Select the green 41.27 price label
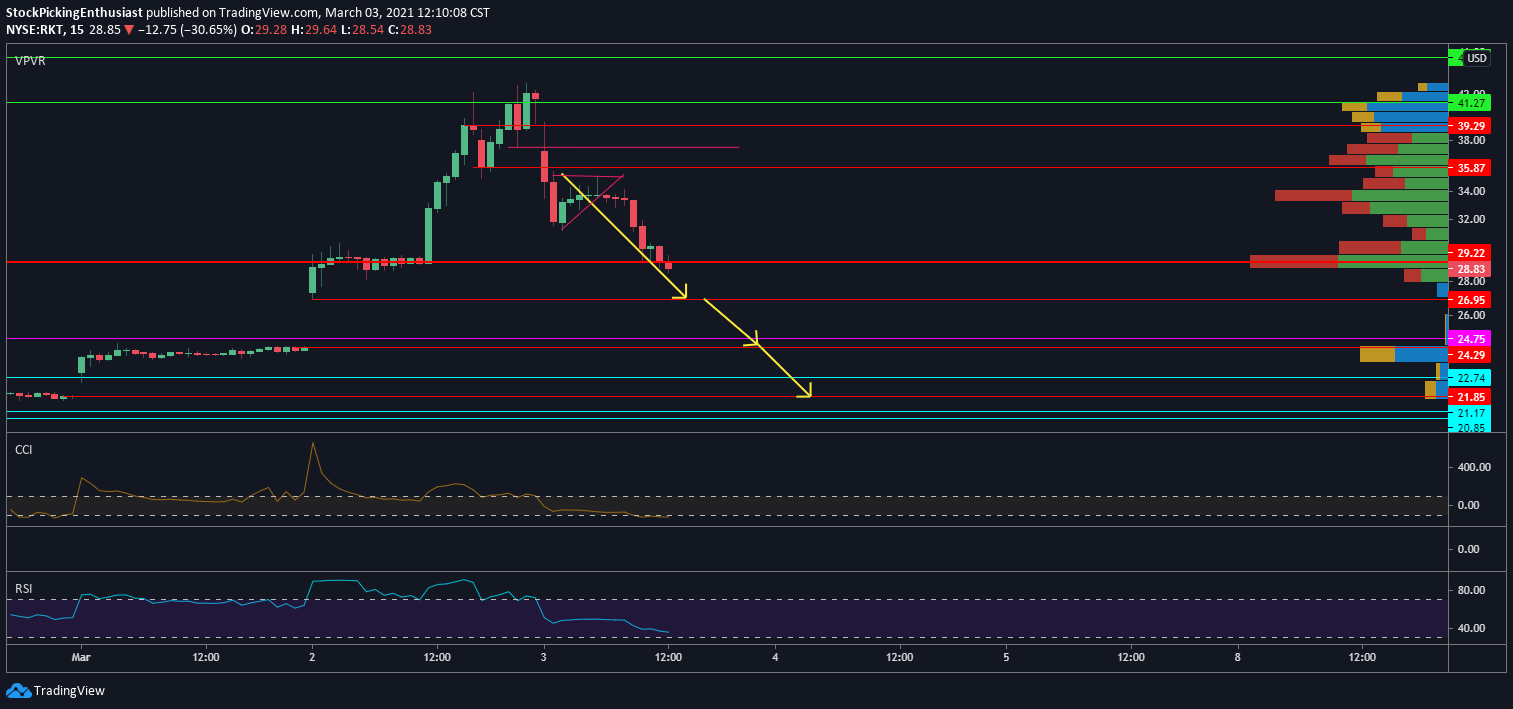This screenshot has width=1513, height=709. (1469, 102)
